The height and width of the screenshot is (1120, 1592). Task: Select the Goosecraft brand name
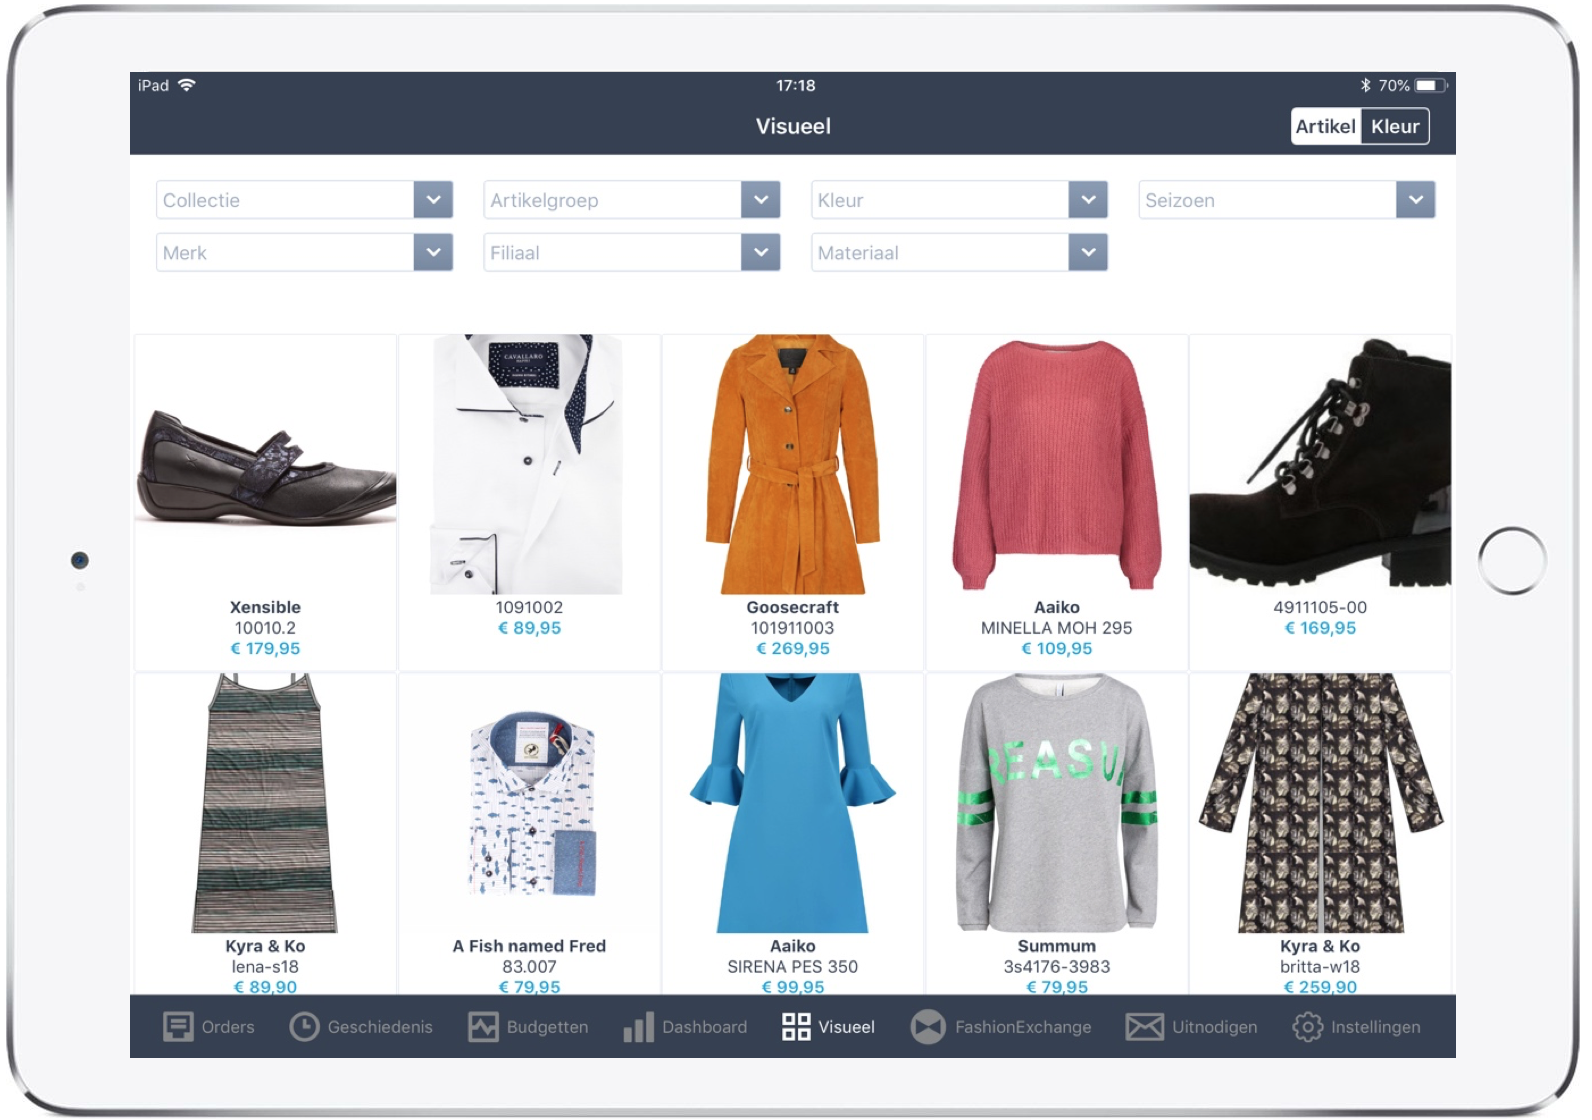[793, 607]
